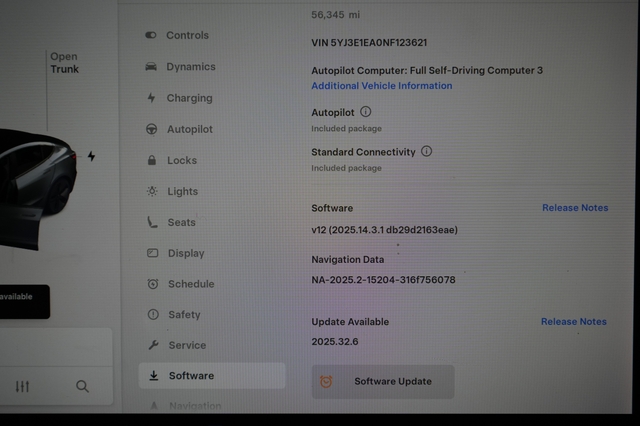Open Safety settings
This screenshot has height=426, width=640.
(174, 315)
